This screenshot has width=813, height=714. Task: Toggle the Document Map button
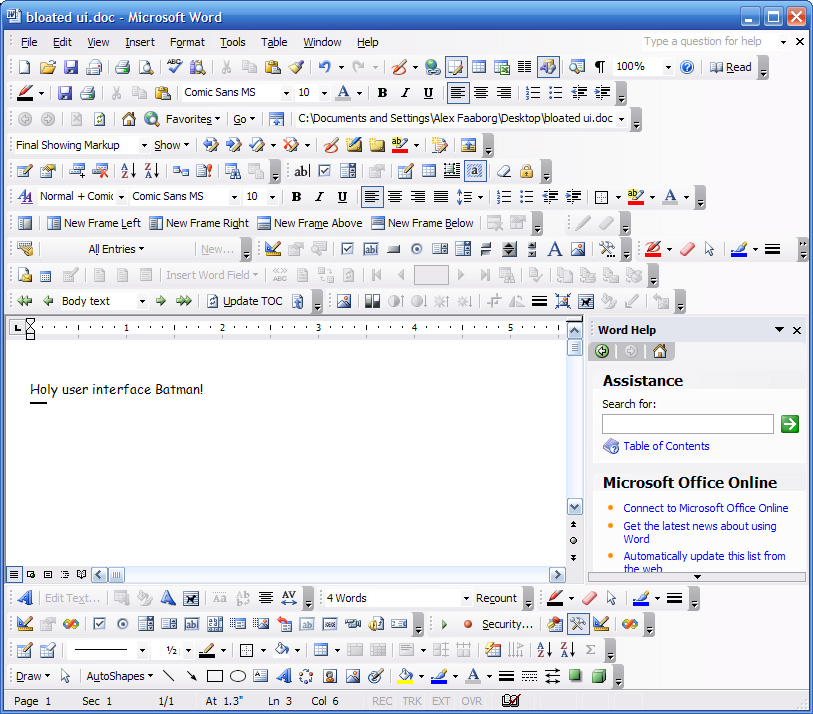coord(547,67)
